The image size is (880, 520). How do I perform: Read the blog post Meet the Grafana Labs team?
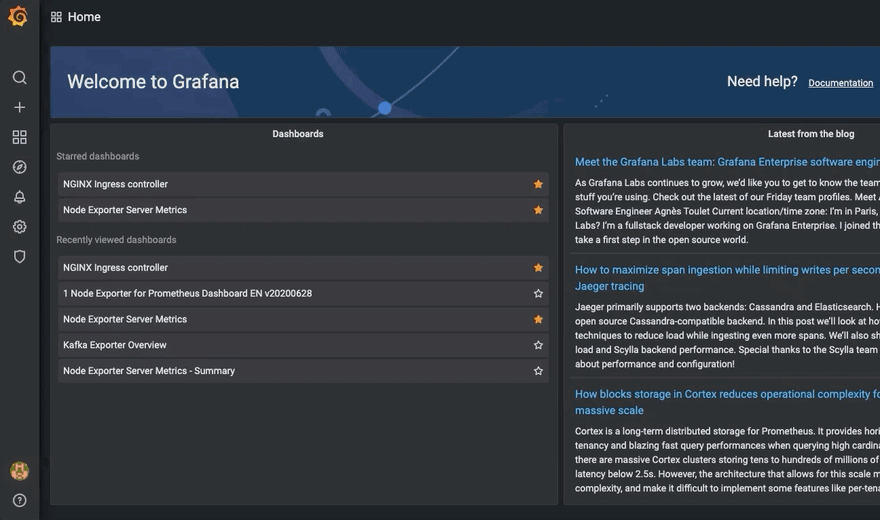pos(727,162)
